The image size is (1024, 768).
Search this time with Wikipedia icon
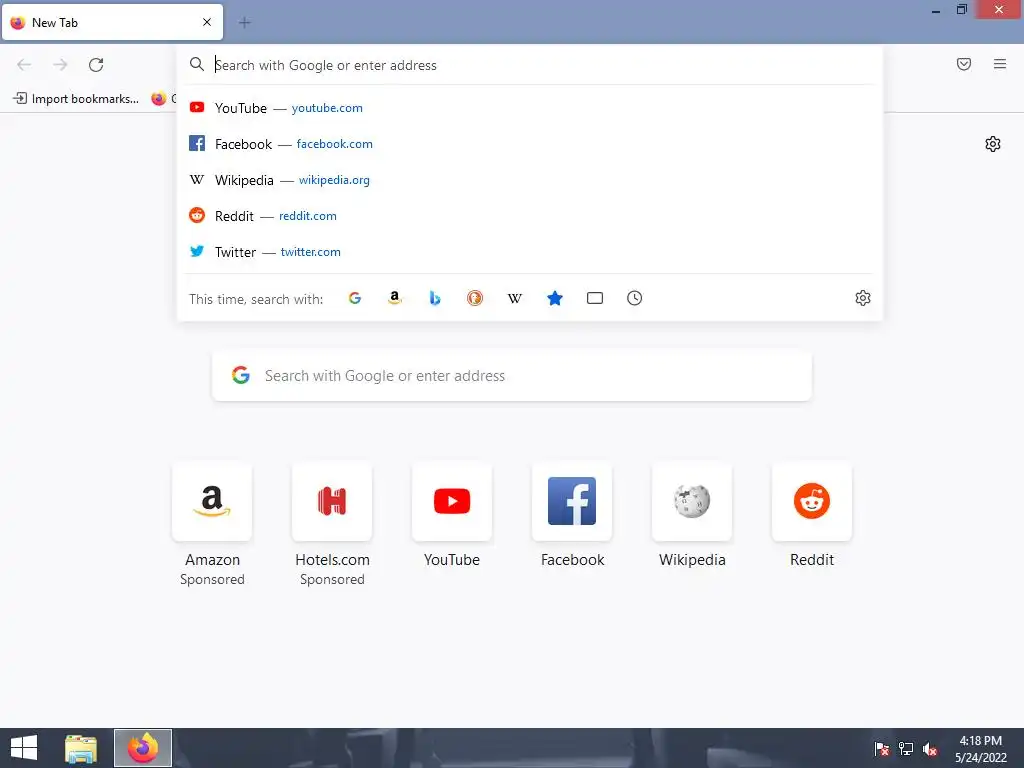click(515, 298)
